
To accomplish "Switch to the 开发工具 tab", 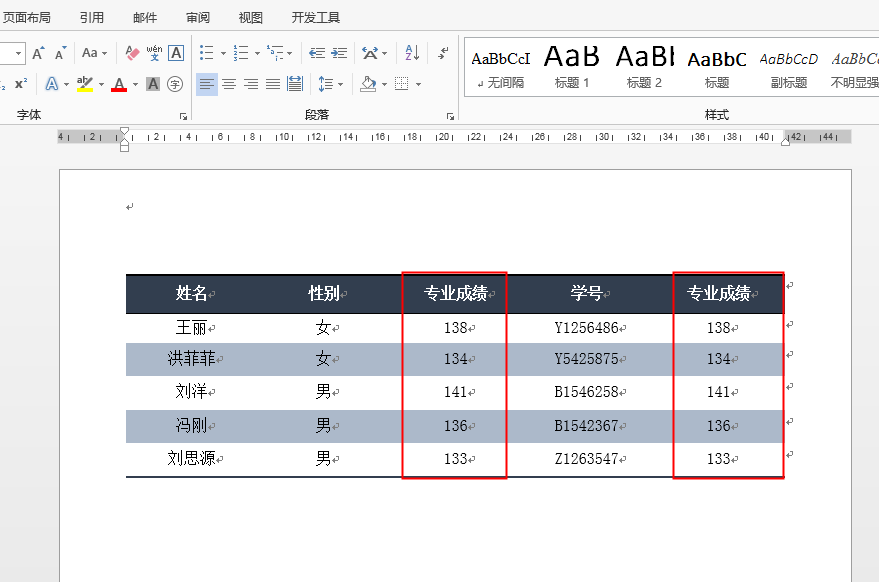I will click(316, 18).
